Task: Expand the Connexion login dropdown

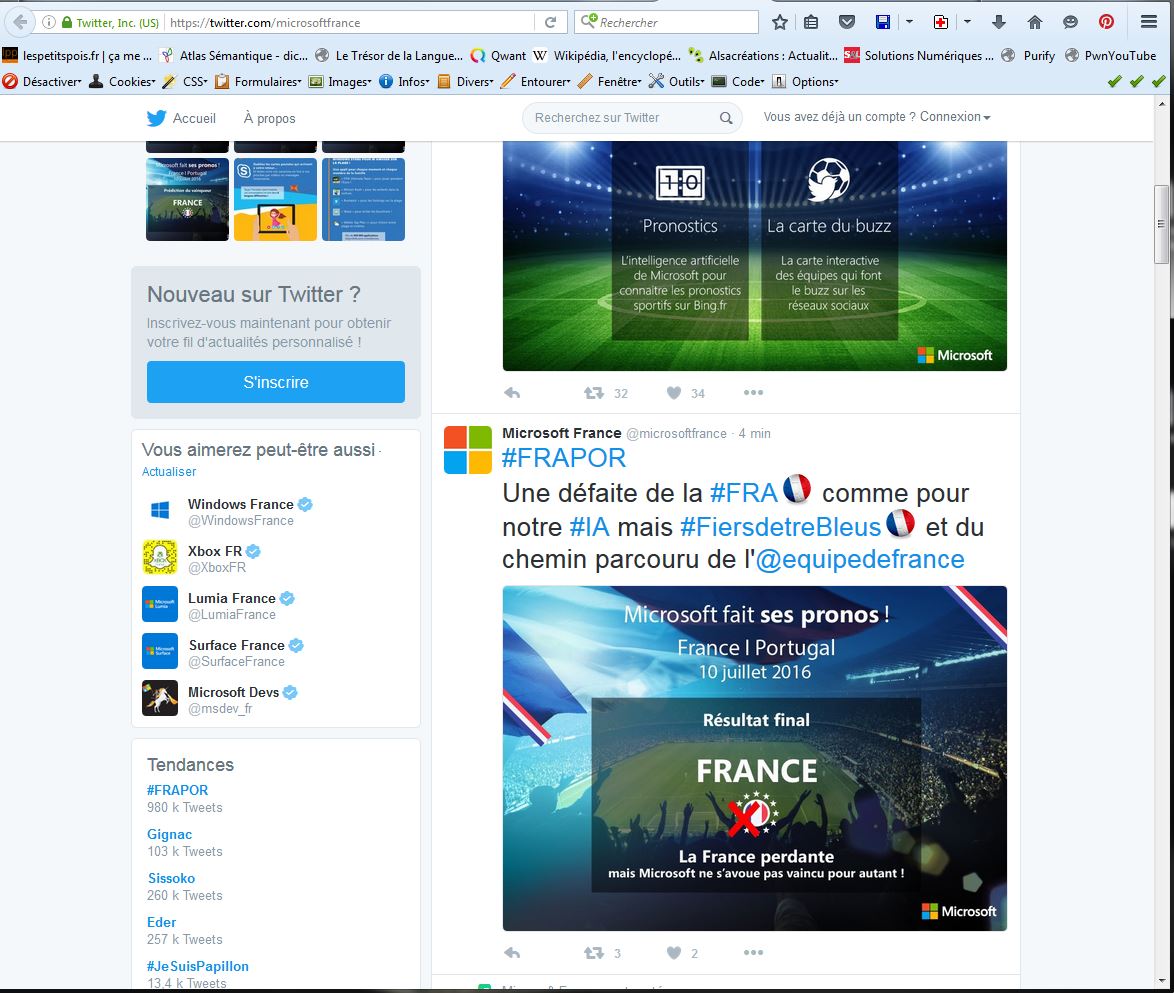Action: point(955,117)
